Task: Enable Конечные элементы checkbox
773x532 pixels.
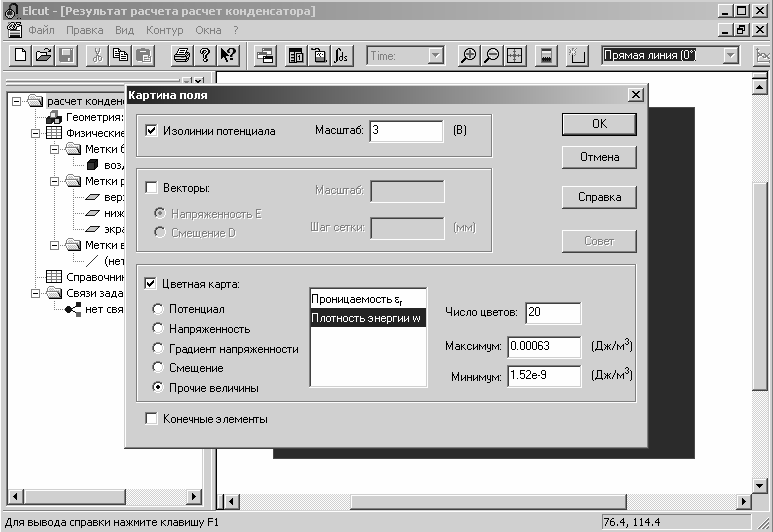Action: (151, 419)
